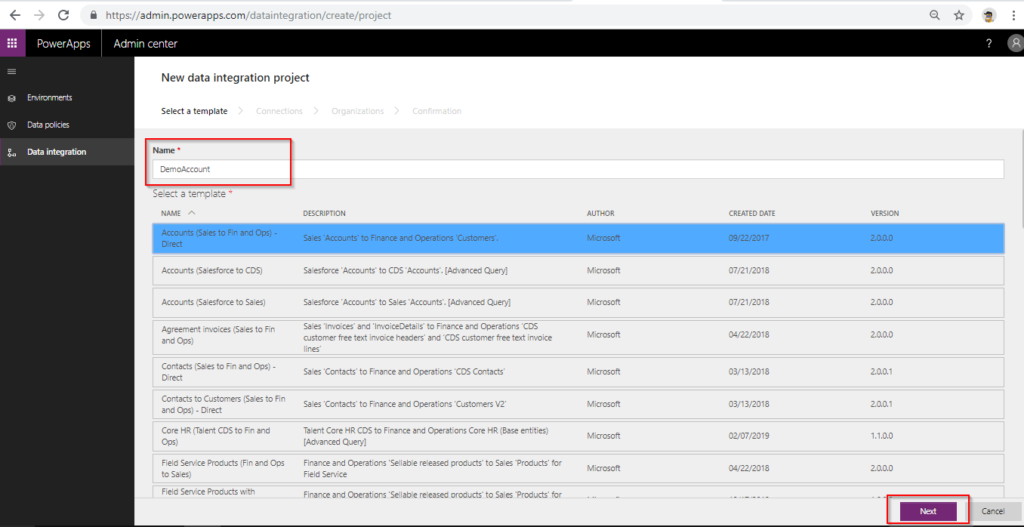The height and width of the screenshot is (527, 1024).
Task: Select Agreement invoices (Sales to Fin and Ops) template
Action: (x=578, y=337)
